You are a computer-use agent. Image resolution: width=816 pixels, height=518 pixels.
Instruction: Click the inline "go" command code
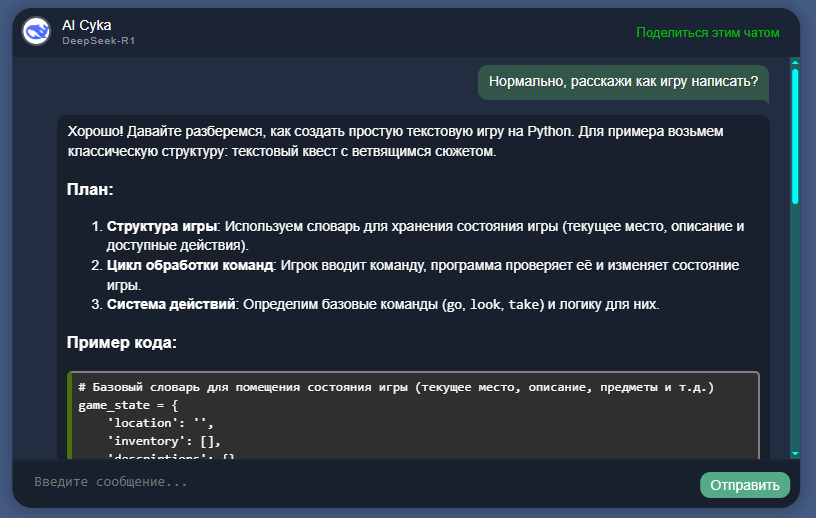click(x=454, y=305)
